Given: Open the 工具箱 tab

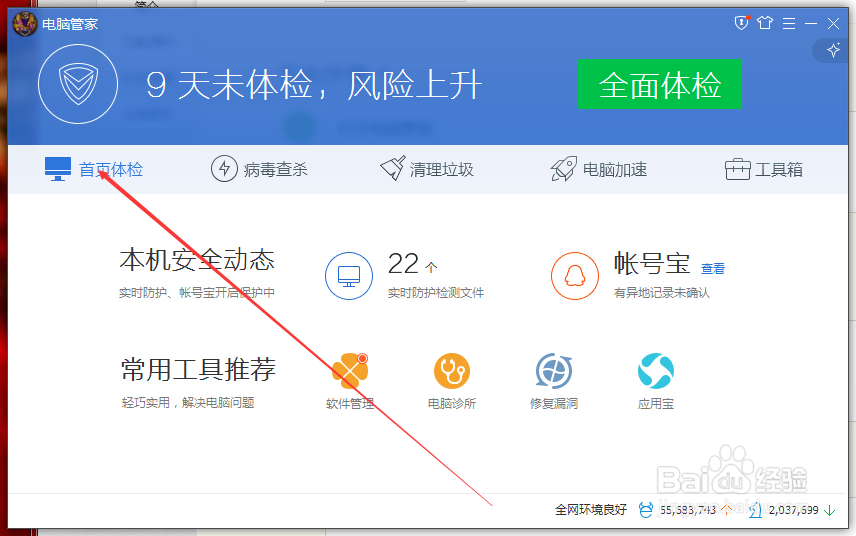Looking at the screenshot, I should [764, 169].
